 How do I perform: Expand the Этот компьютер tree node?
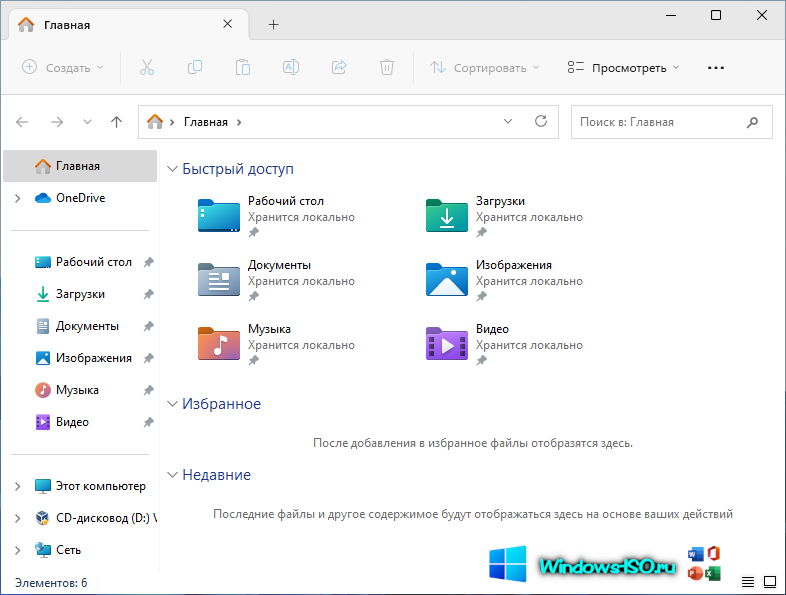point(18,486)
